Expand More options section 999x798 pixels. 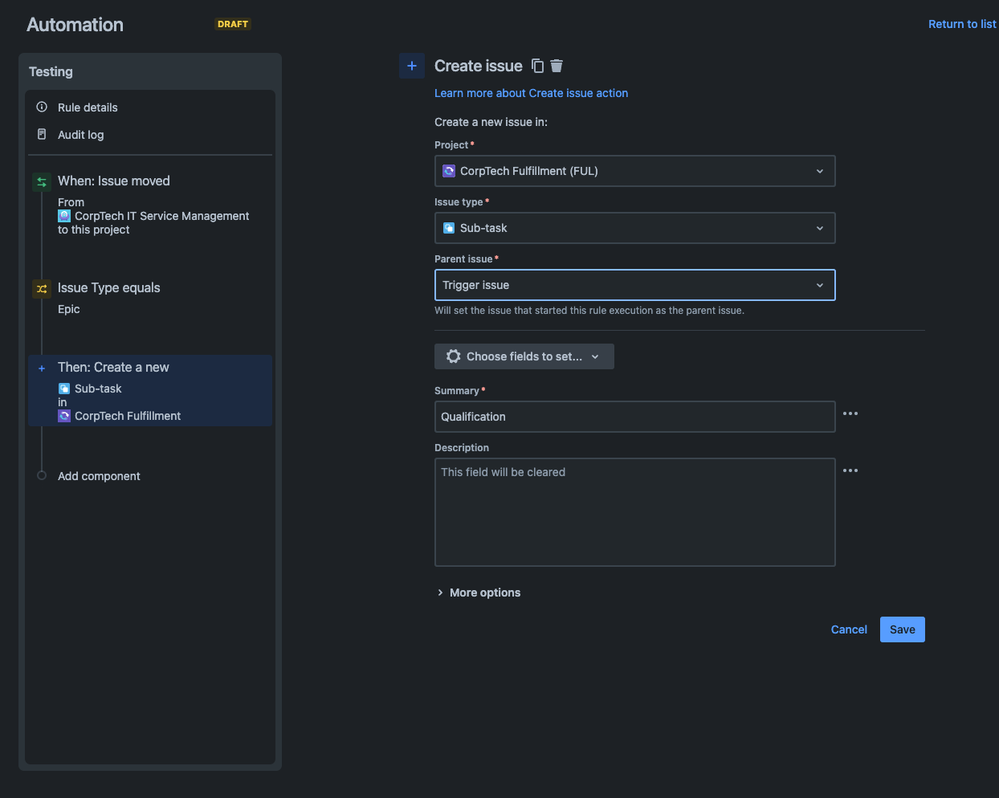pos(478,593)
